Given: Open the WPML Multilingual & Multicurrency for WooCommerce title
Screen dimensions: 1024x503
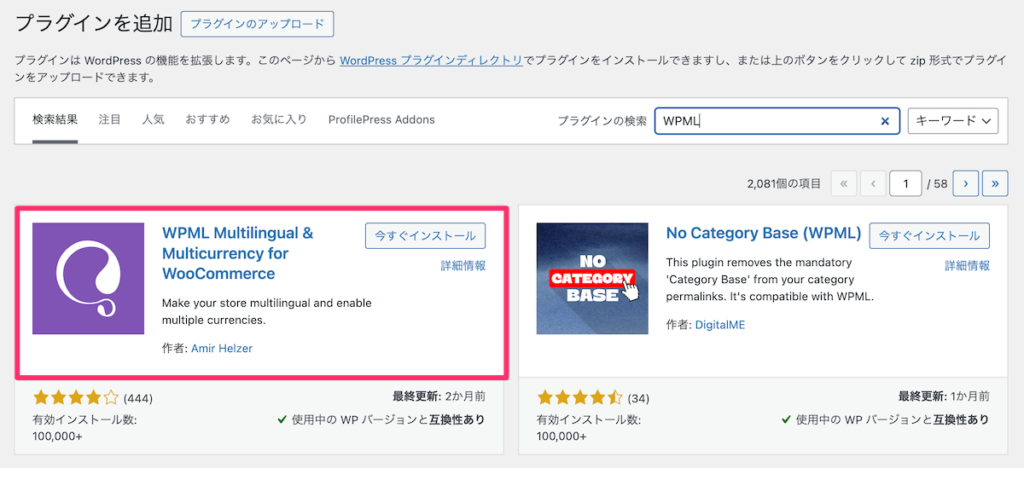Looking at the screenshot, I should click(x=238, y=253).
